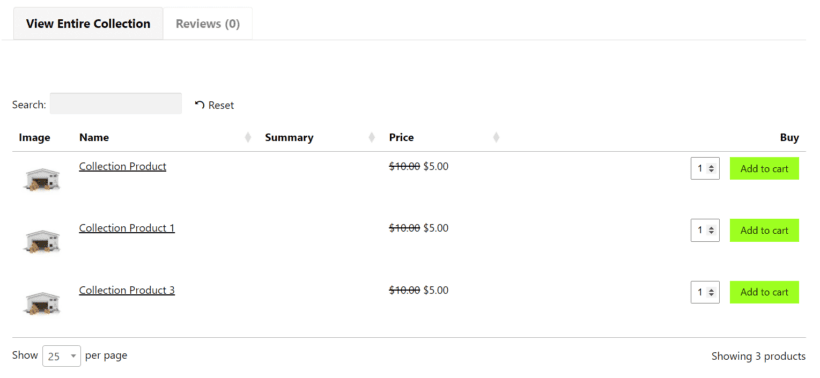The width and height of the screenshot is (820, 378).
Task: Sort table by Name column arrows
Action: pos(248,138)
